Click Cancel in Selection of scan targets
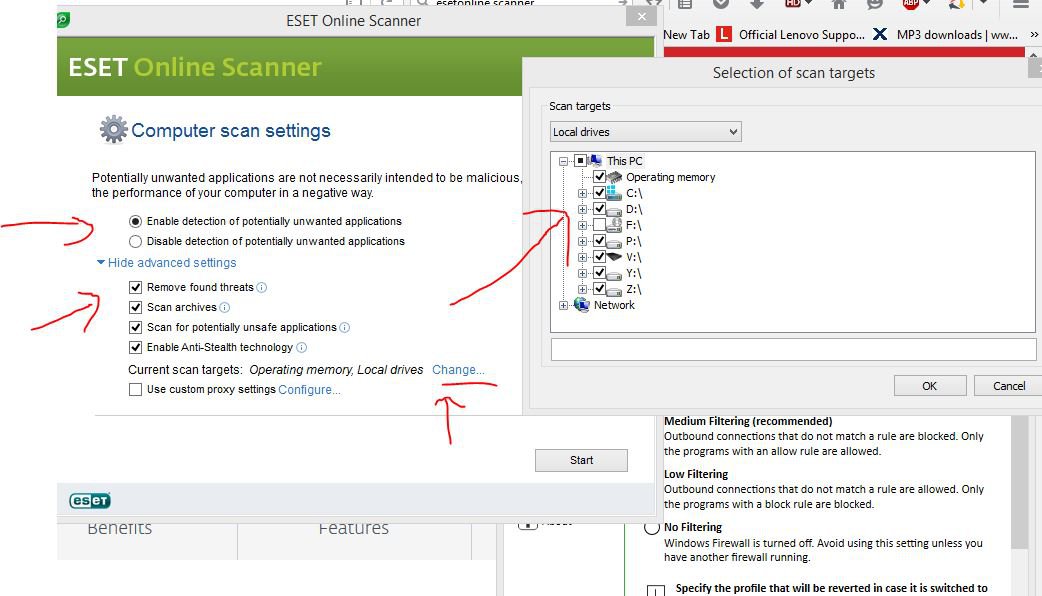This screenshot has width=1042, height=596. (x=1009, y=386)
